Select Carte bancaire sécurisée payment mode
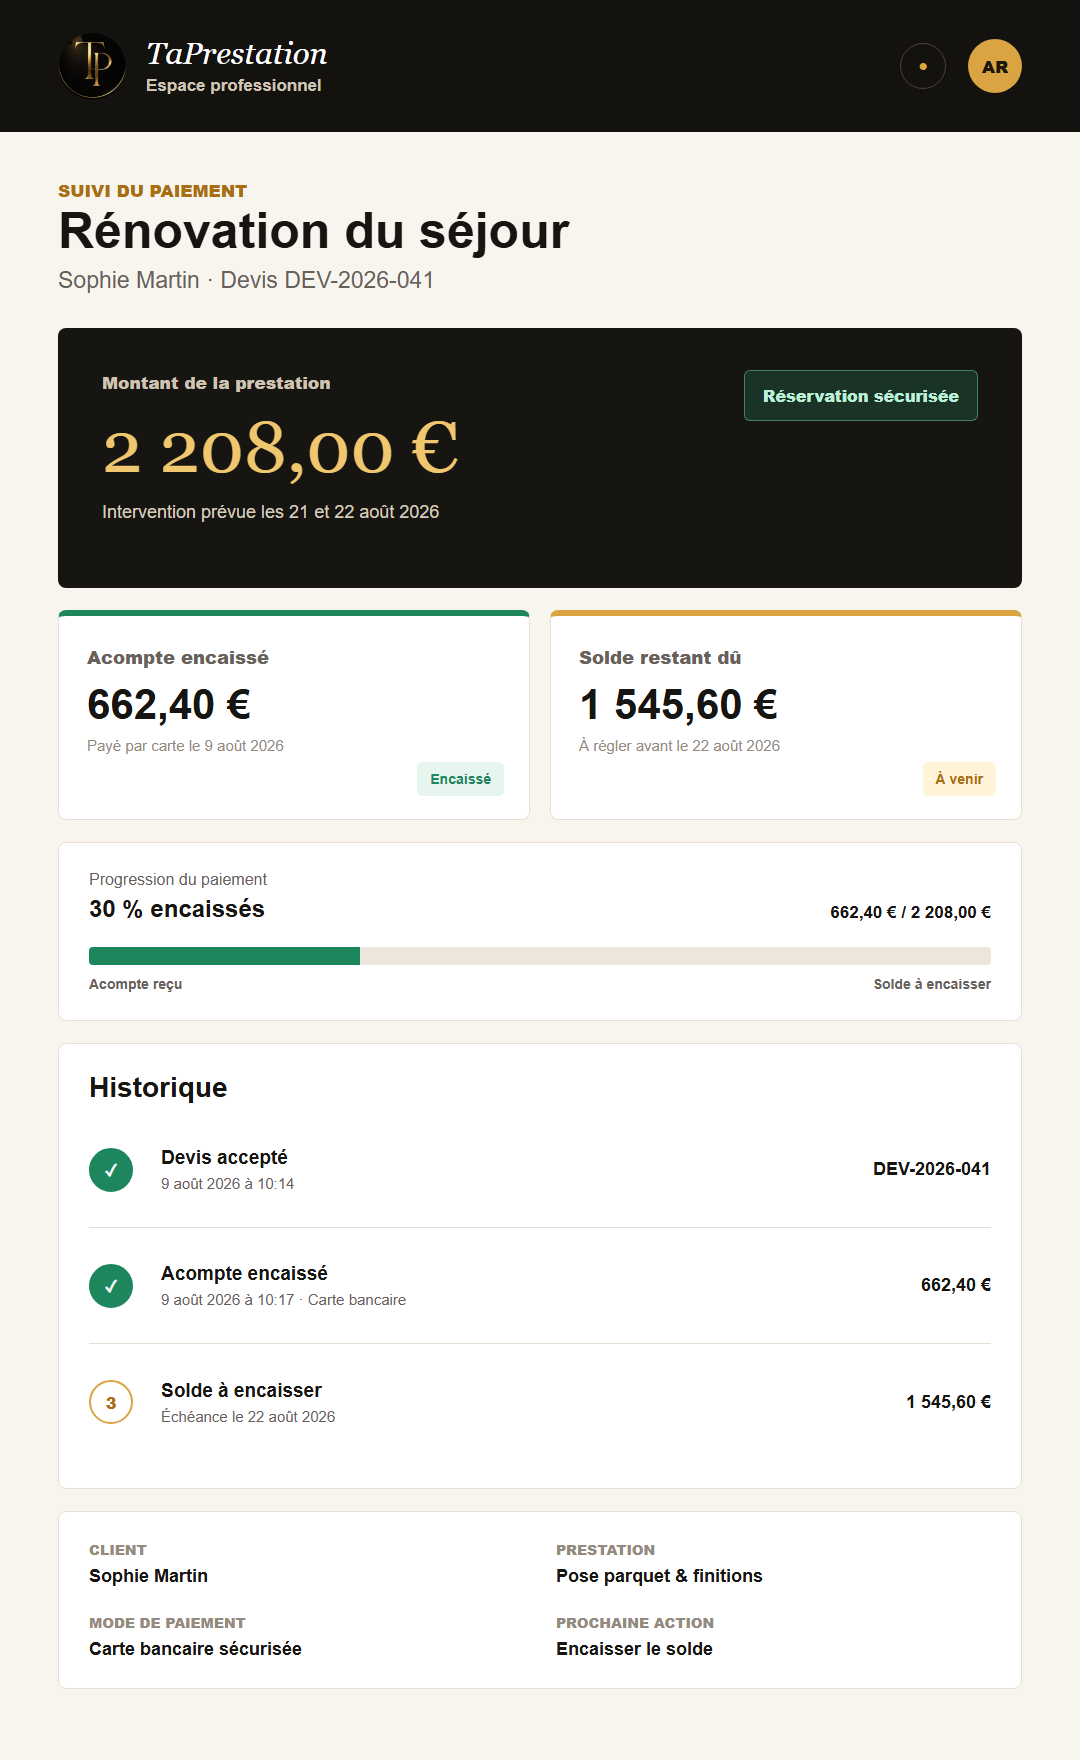 (195, 1649)
